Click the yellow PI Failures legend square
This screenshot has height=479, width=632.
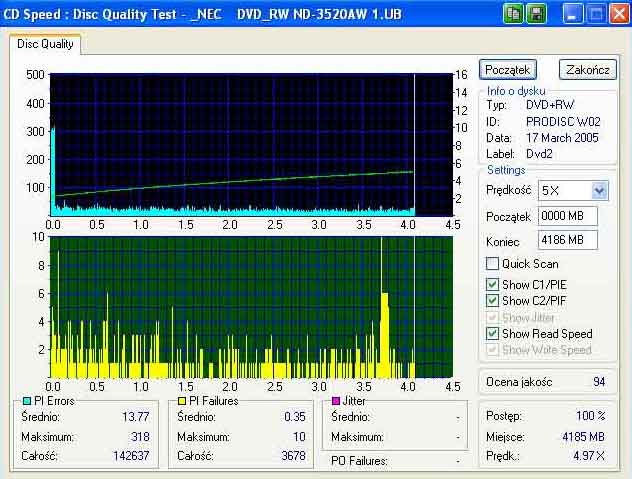point(182,401)
